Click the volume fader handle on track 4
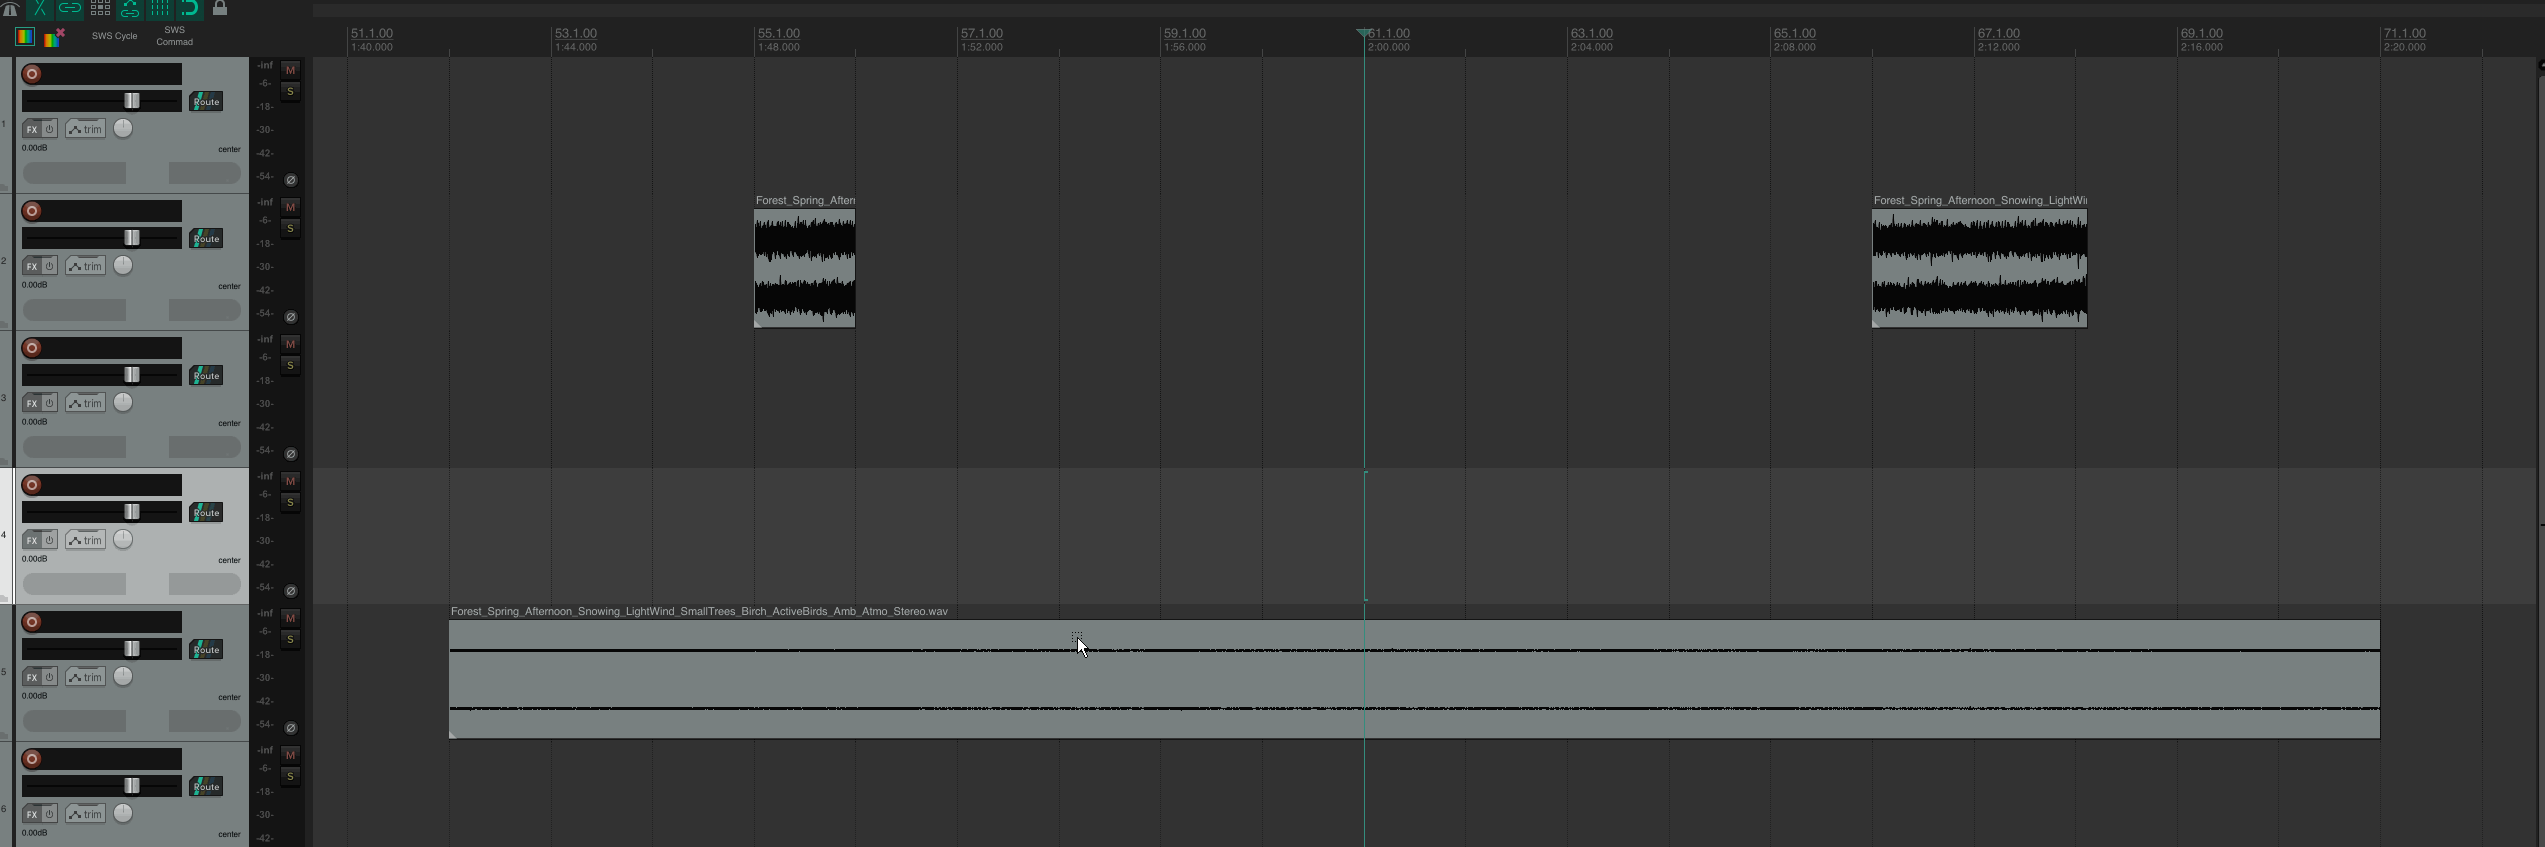Image resolution: width=2545 pixels, height=847 pixels. pos(132,512)
